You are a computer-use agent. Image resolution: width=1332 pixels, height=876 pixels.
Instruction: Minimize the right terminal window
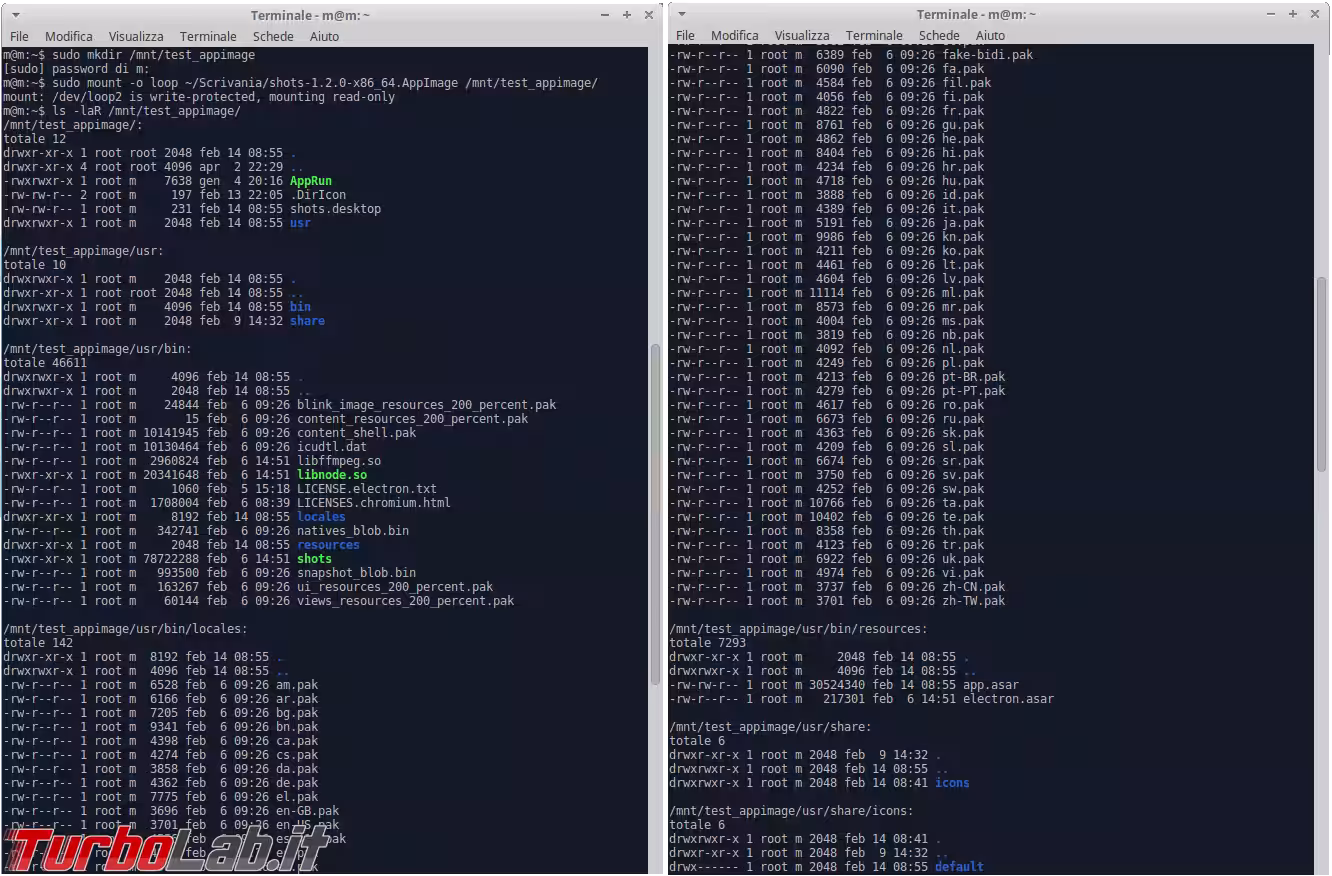click(1272, 14)
